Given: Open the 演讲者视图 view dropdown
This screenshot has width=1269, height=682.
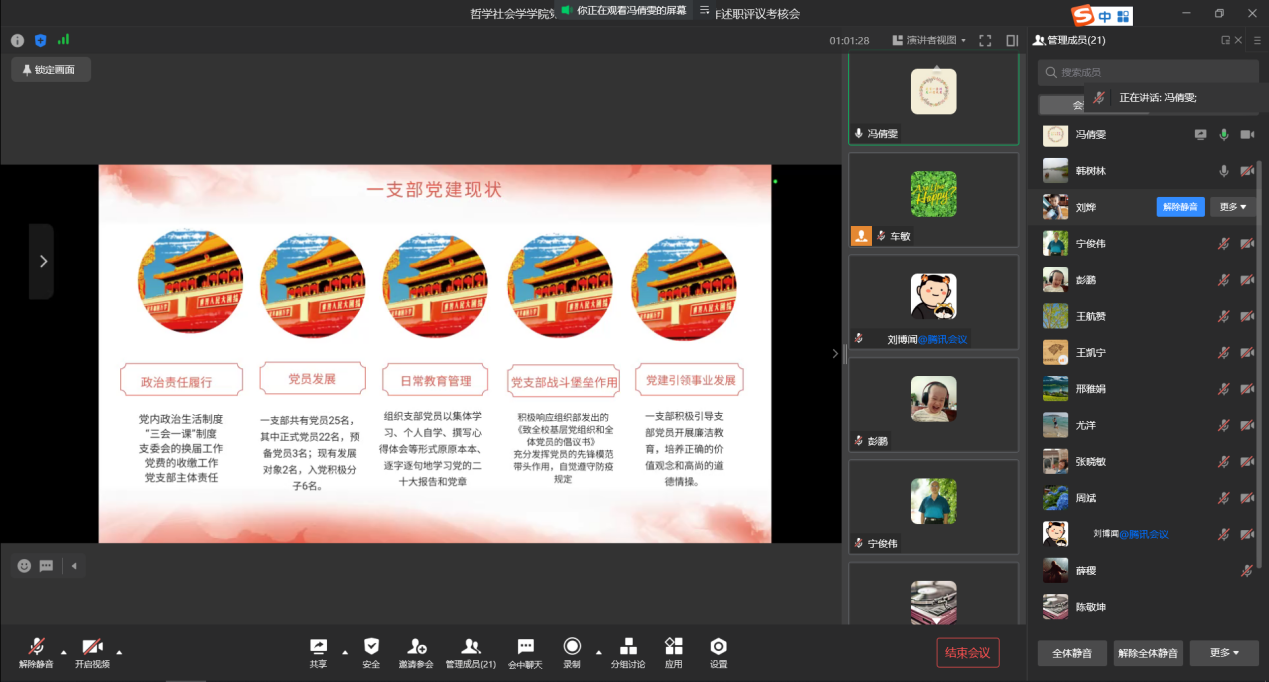Looking at the screenshot, I should pos(936,41).
